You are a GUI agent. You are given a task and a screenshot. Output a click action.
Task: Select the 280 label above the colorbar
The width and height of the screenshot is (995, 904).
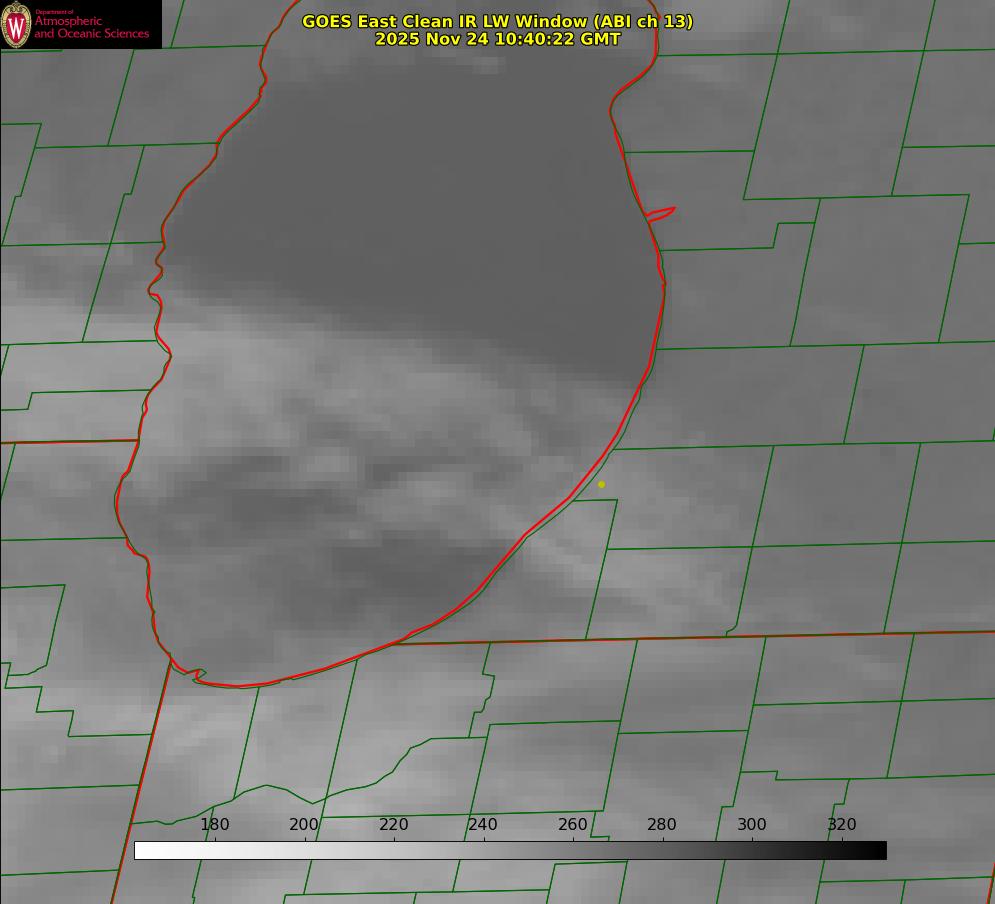(662, 824)
